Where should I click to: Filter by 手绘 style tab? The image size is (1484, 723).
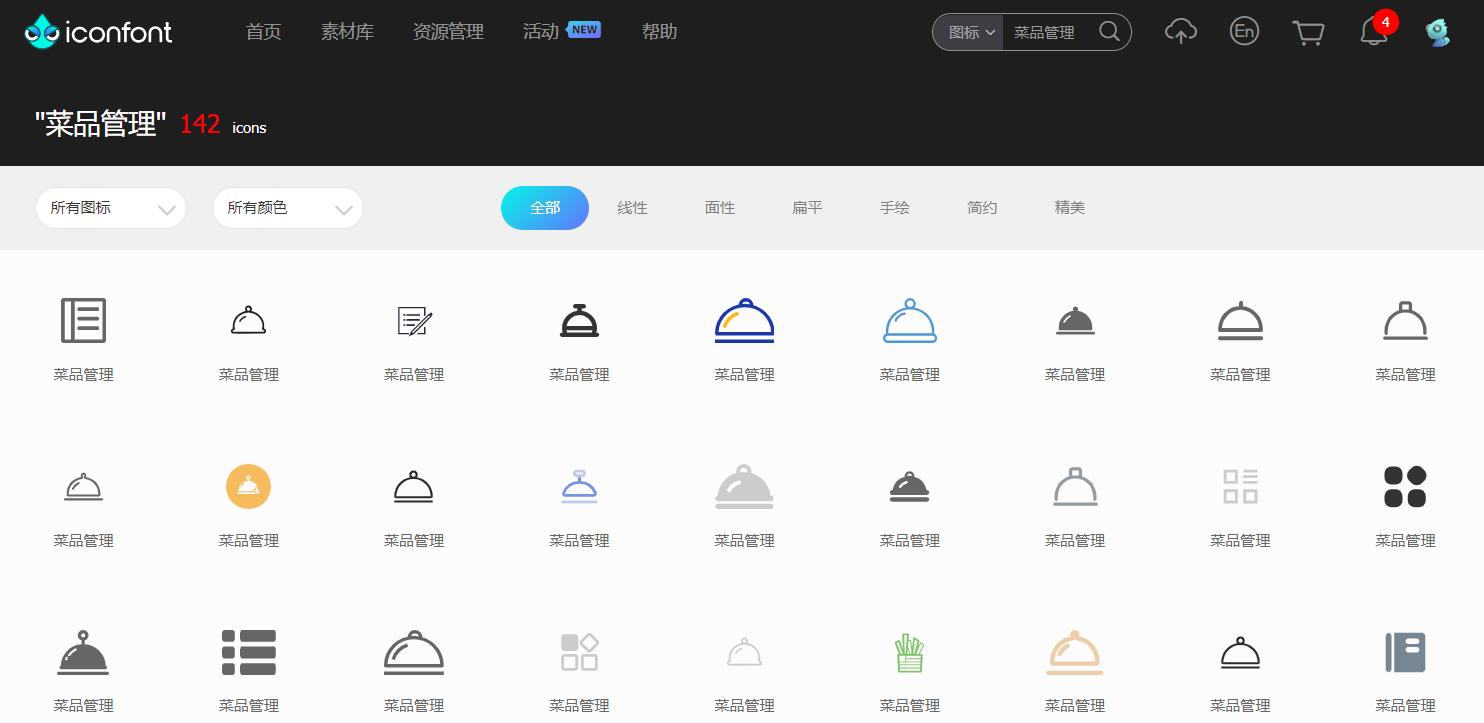894,208
